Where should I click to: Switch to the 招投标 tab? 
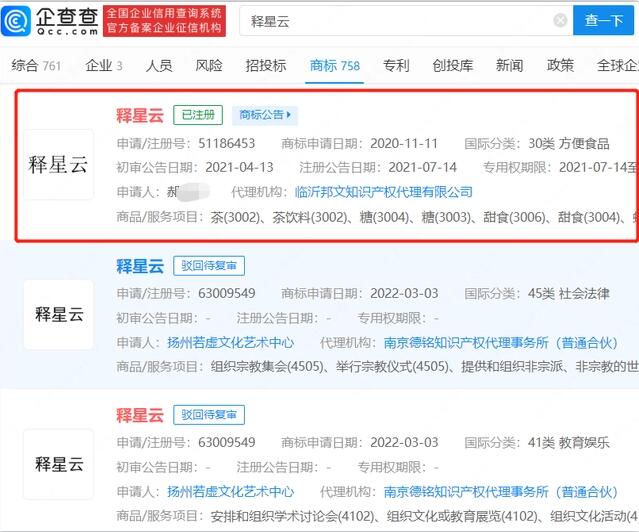point(266,65)
